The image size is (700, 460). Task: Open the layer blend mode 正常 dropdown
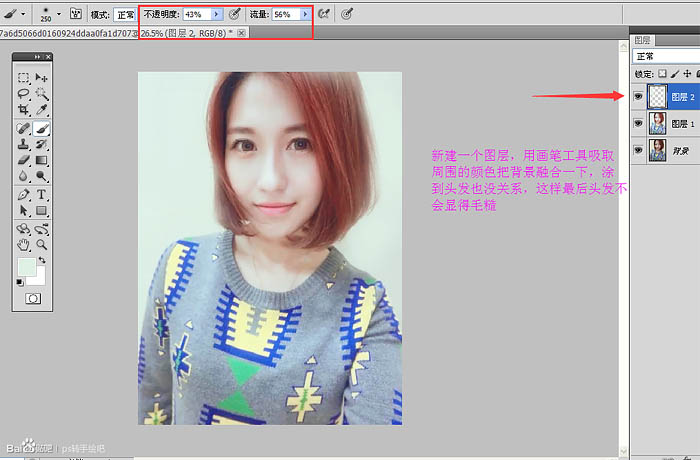point(666,56)
